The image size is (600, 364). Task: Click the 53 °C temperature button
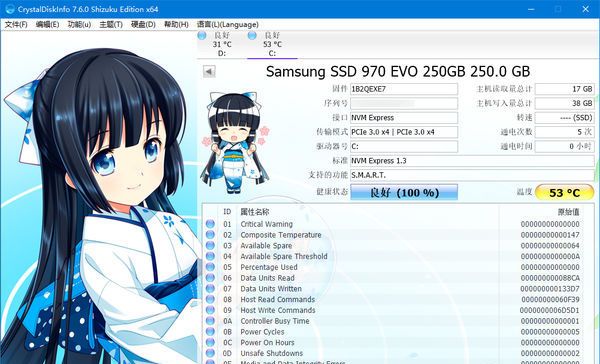coord(564,193)
